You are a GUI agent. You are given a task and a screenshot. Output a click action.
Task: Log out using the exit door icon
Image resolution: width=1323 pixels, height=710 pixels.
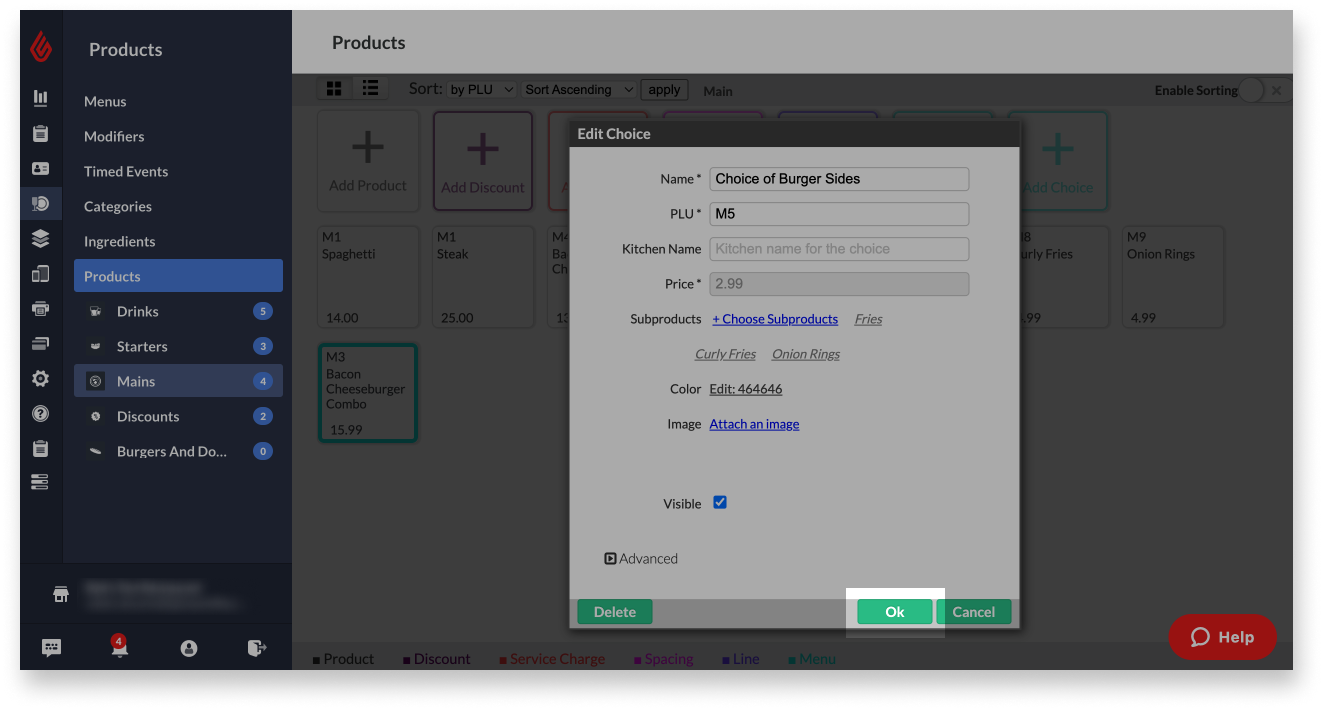coord(257,647)
